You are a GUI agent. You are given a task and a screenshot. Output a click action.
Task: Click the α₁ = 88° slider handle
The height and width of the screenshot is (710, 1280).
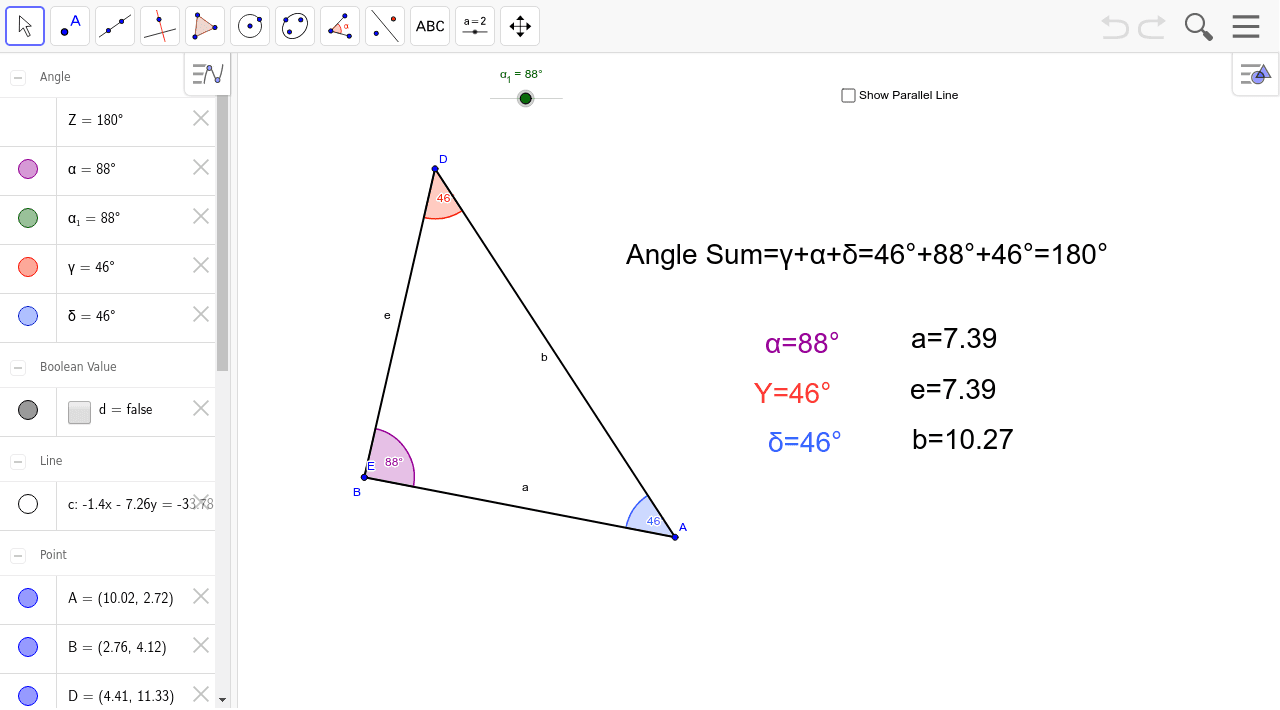coord(526,98)
